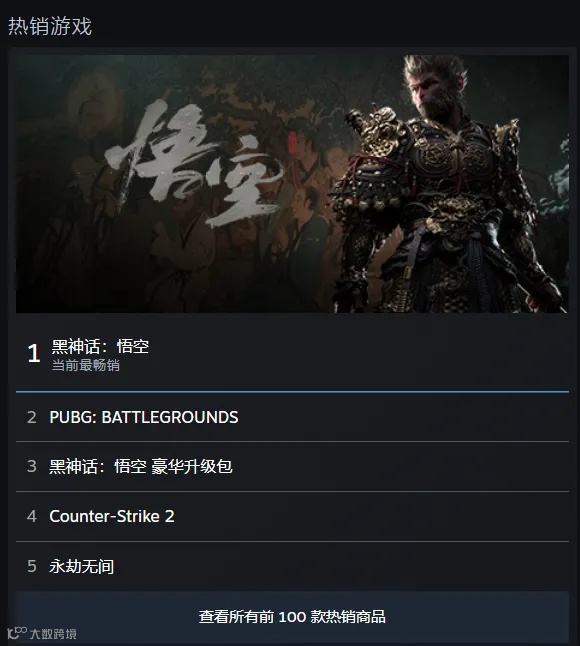Open the 黑神话：悟空 title link
580x646 pixels.
[100, 346]
